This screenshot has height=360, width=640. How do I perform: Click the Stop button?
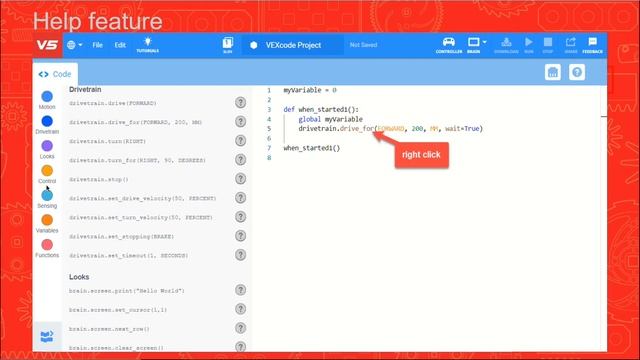548,45
